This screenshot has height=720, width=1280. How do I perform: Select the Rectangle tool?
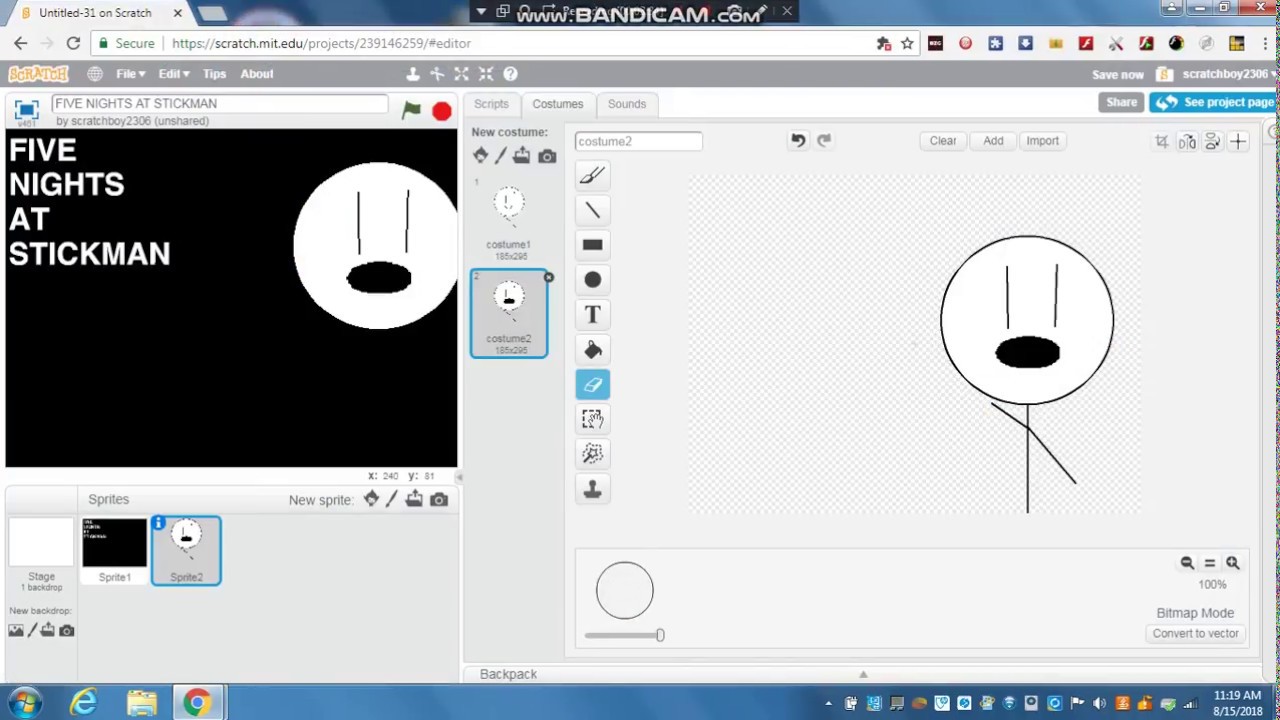pos(592,245)
